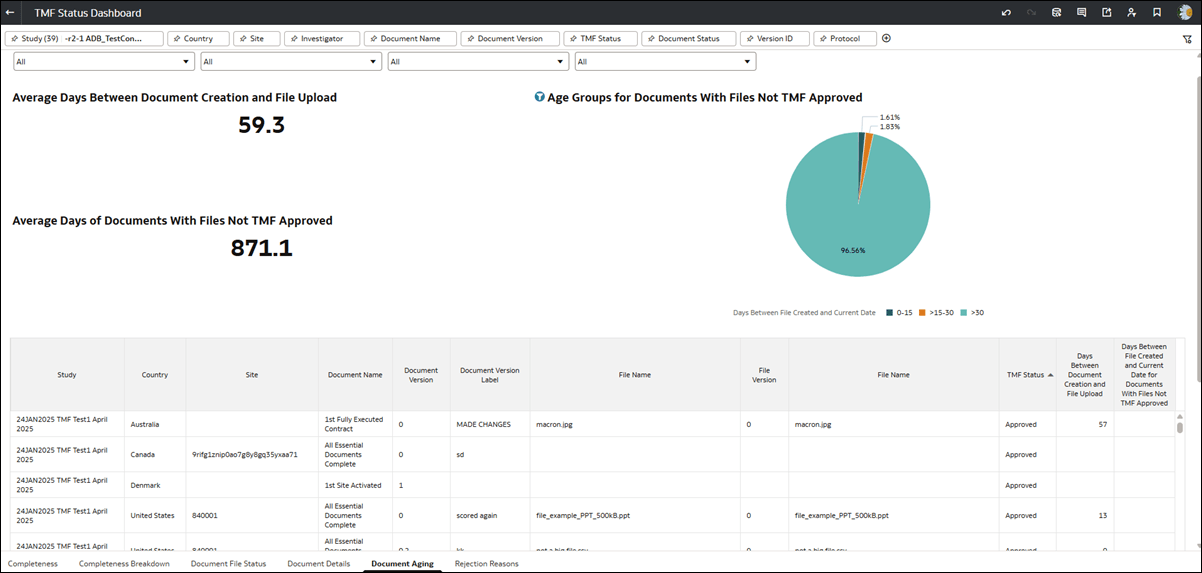Click the table vertical scrollbar thumb
This screenshot has width=1202, height=573.
[x=1180, y=428]
